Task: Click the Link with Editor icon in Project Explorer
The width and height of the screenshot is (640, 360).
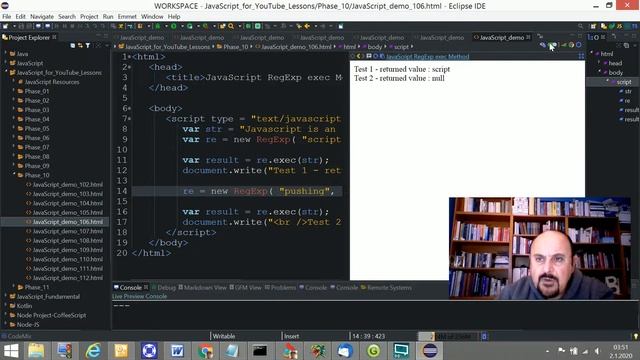Action: 80,46
